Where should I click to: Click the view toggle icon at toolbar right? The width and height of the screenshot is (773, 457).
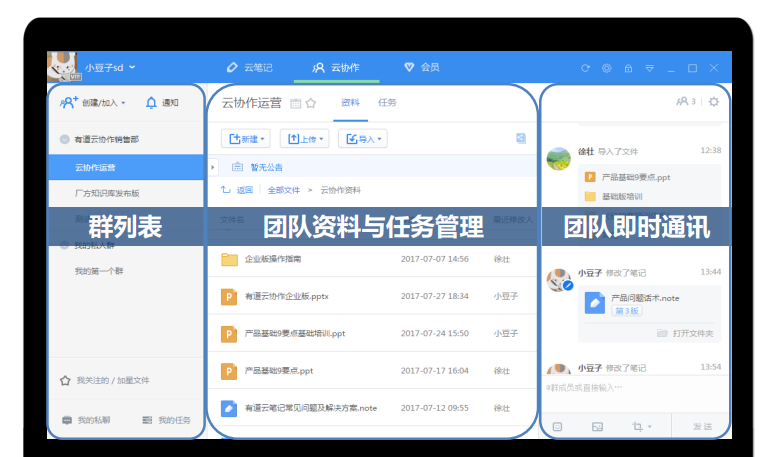[521, 139]
